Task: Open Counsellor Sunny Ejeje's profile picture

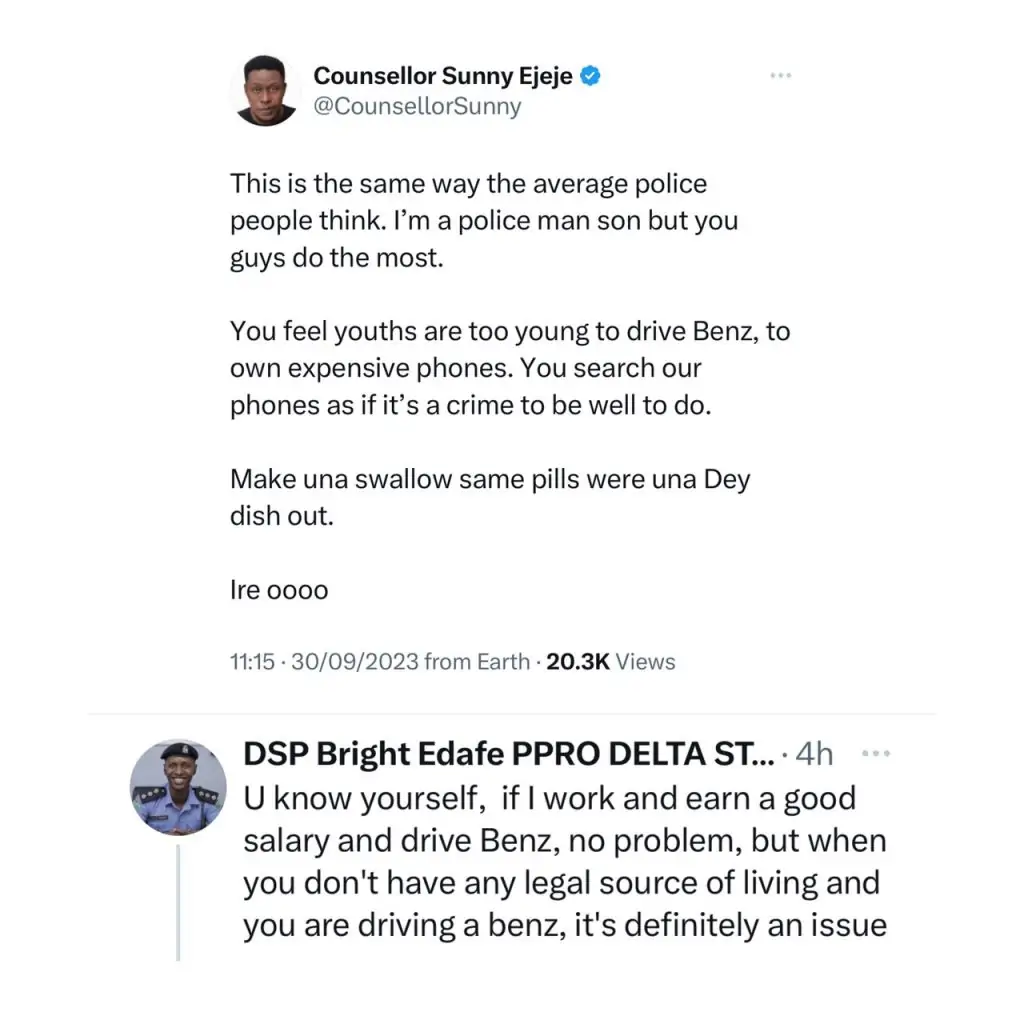Action: 265,90
